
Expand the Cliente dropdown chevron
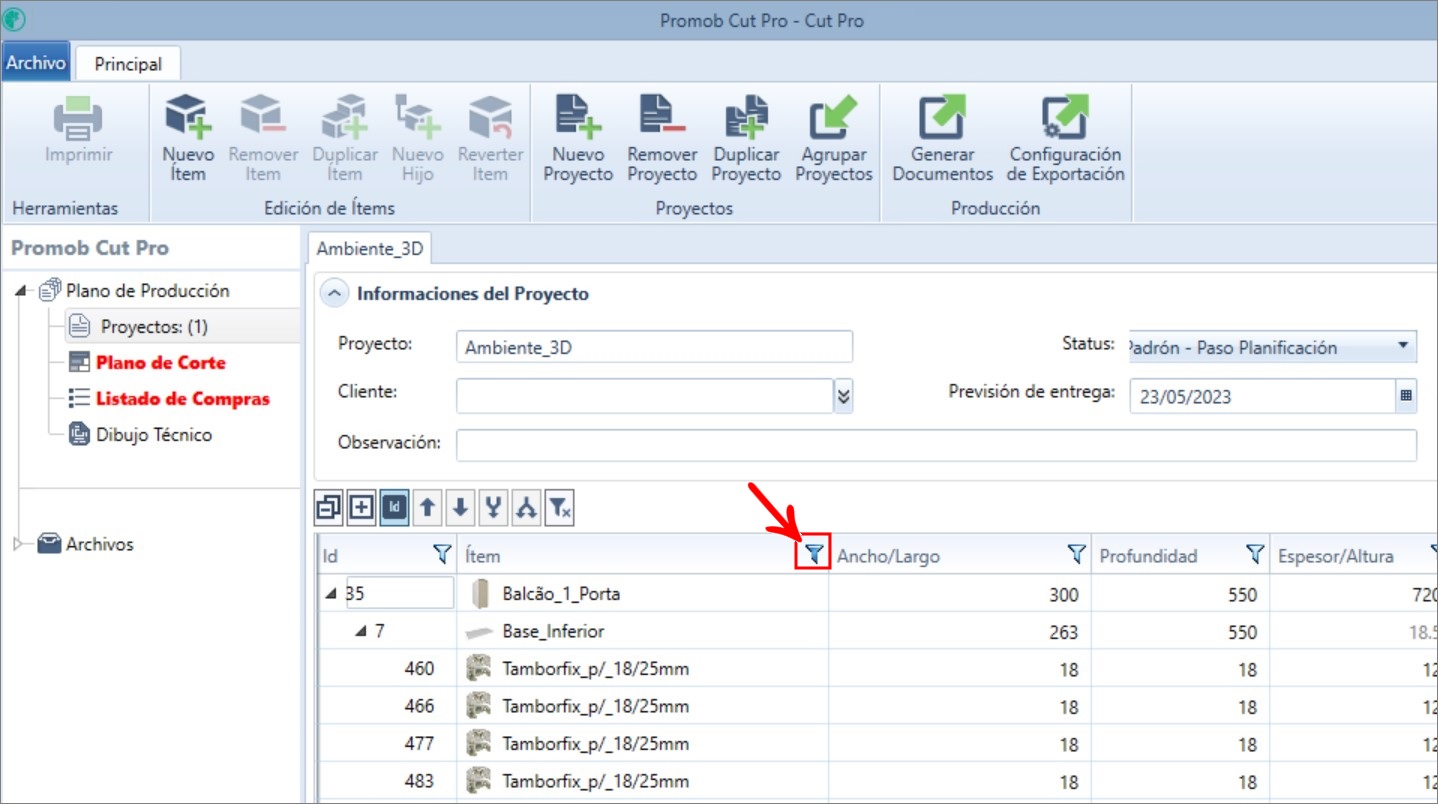tap(843, 396)
